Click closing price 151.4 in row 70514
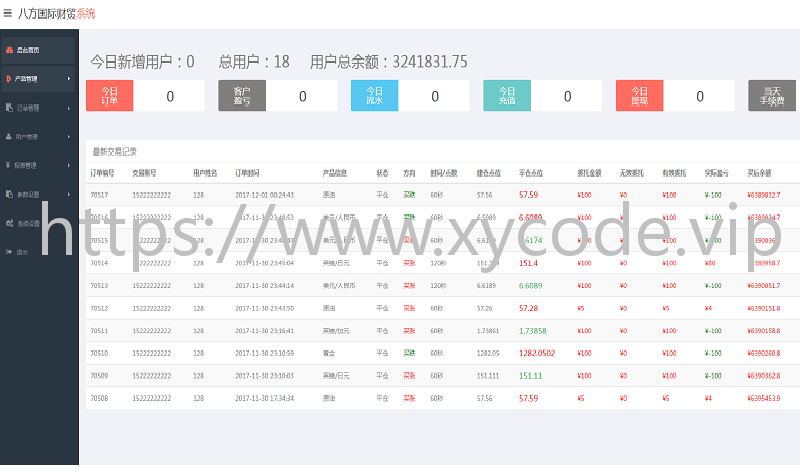This screenshot has height=475, width=800. tap(529, 263)
